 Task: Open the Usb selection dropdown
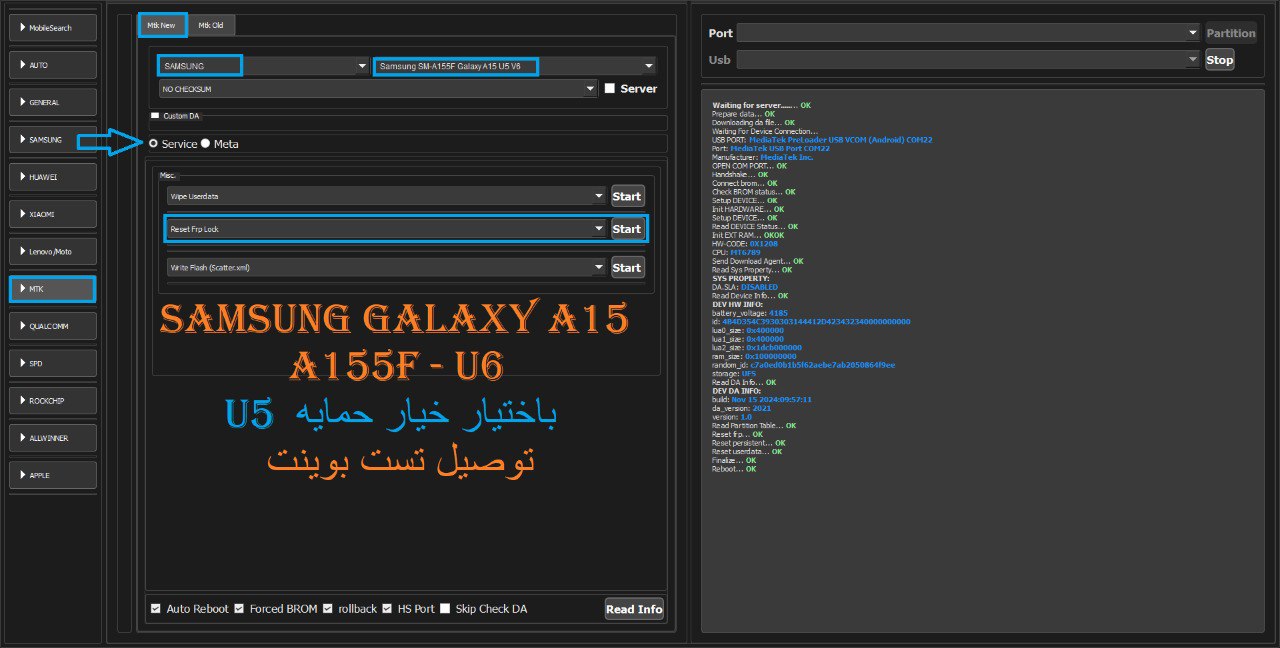click(968, 60)
